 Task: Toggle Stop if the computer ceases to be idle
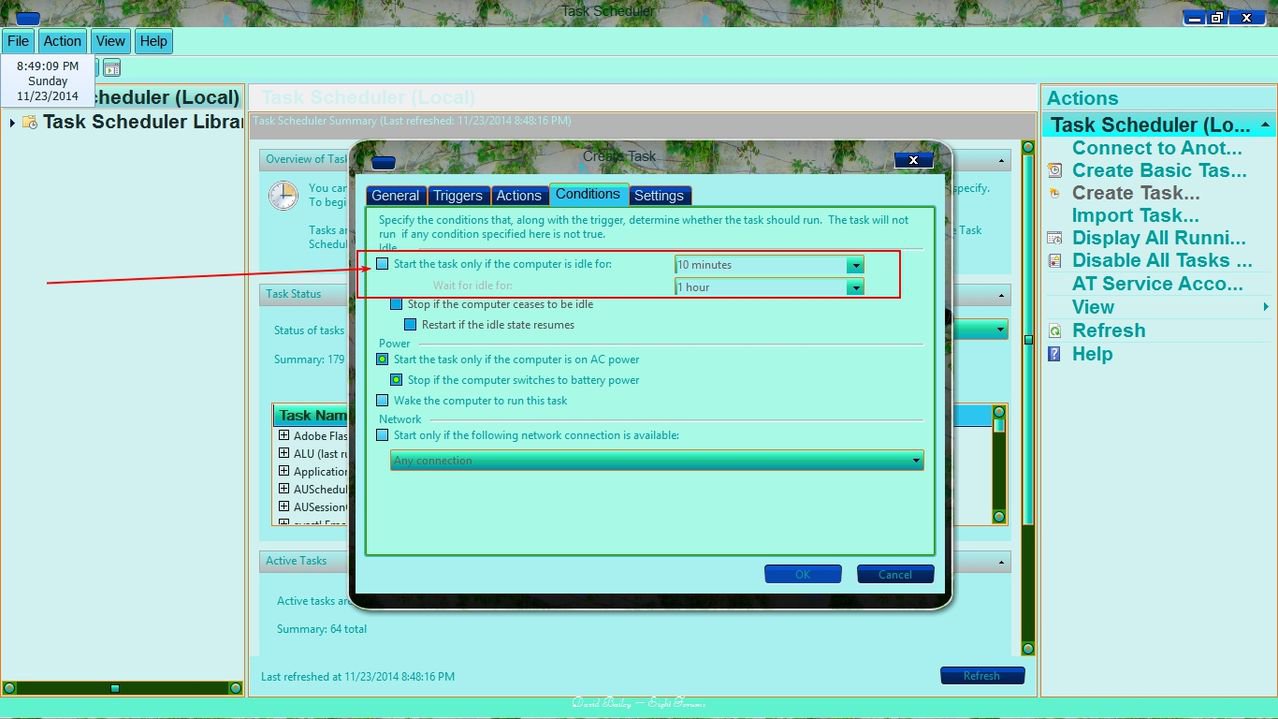(396, 304)
